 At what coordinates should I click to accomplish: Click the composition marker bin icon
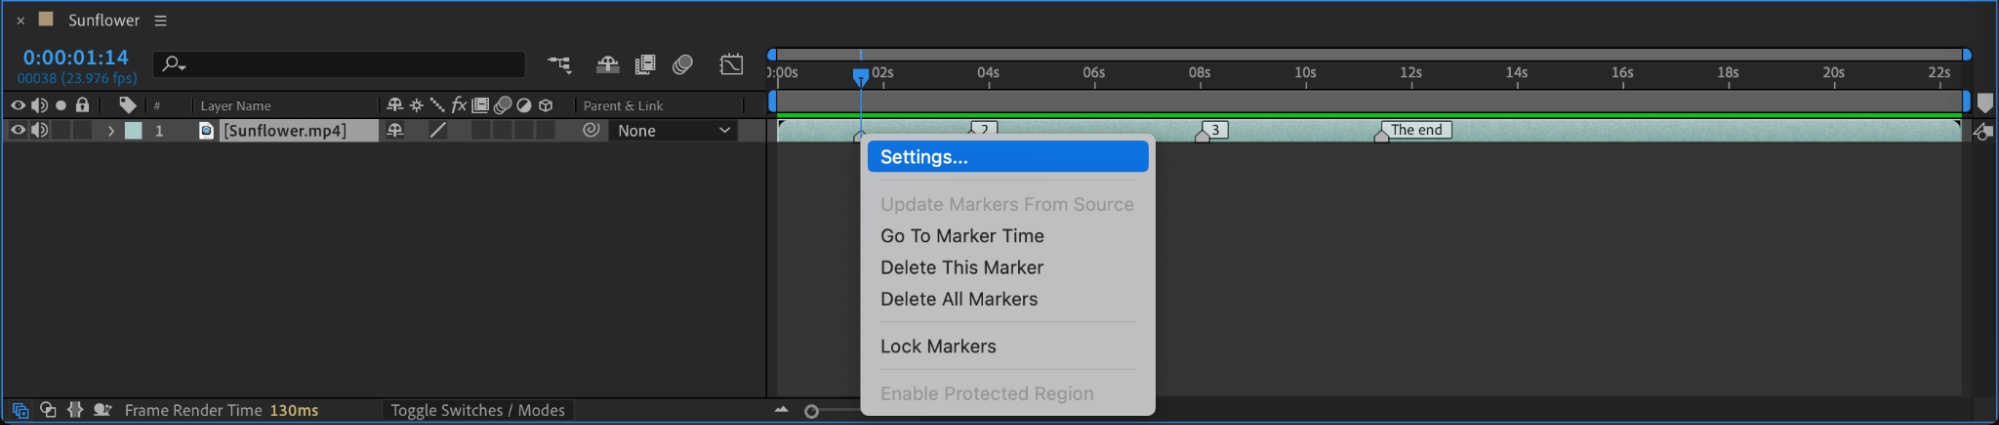pos(1984,103)
